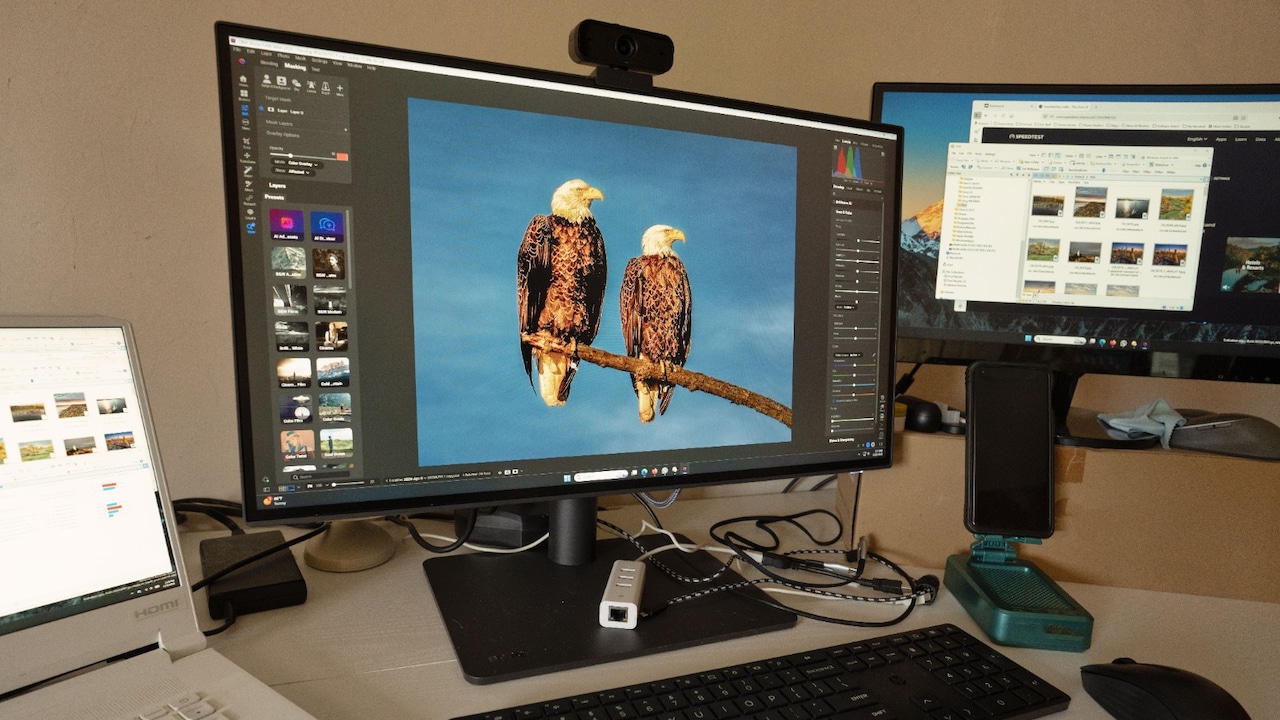Click the red overlay color swatch
The image size is (1280, 720).
[x=342, y=157]
